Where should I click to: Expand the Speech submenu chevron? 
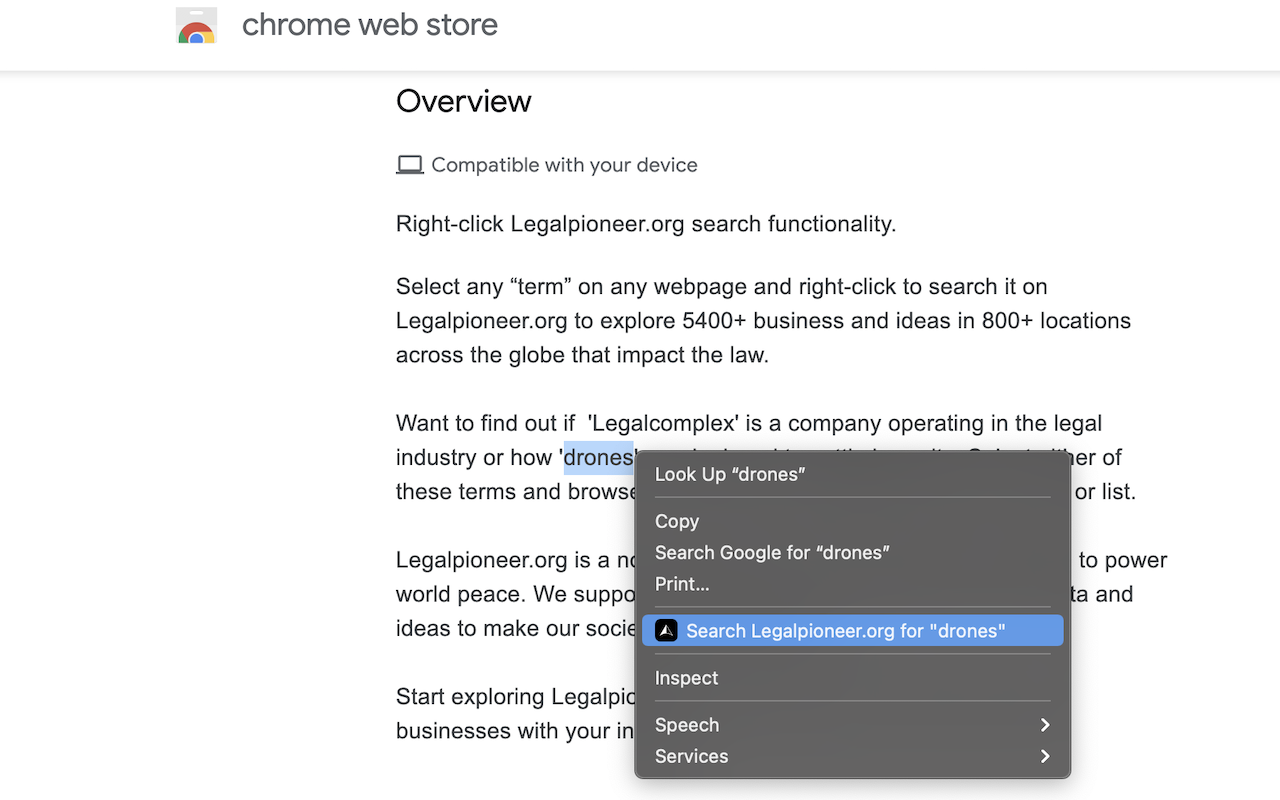1044,724
